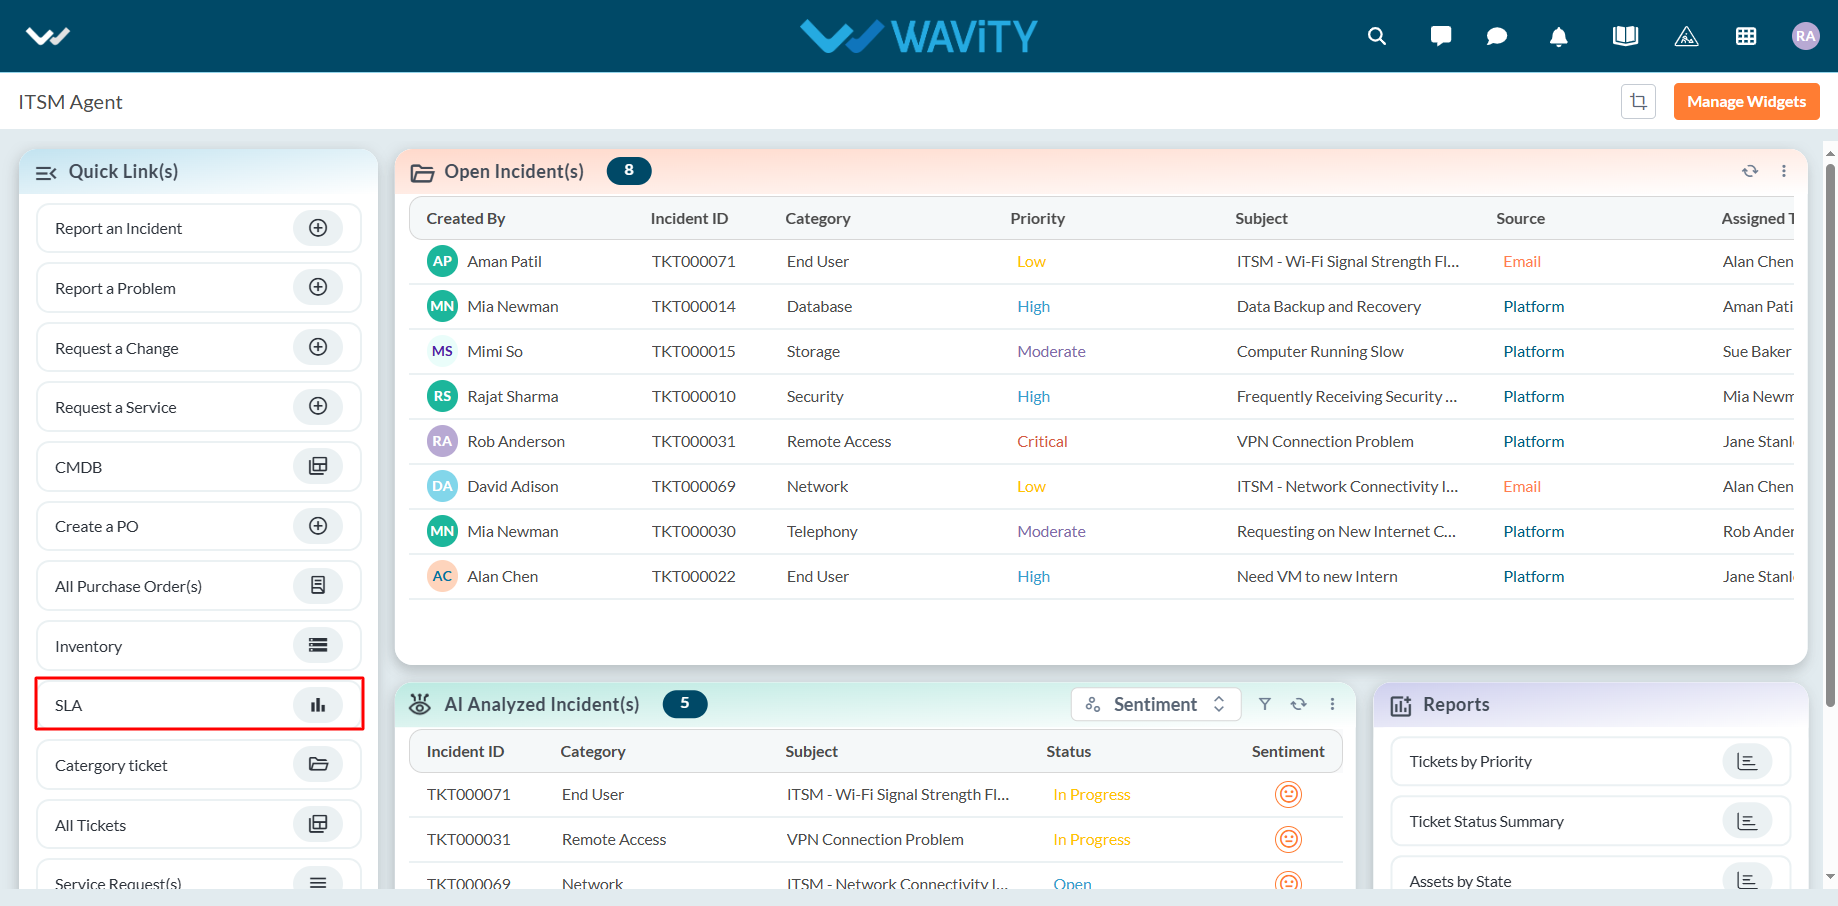Screen dimensions: 1838x906
Task: Open All Purchase Order(s) quick link
Action: [199, 586]
